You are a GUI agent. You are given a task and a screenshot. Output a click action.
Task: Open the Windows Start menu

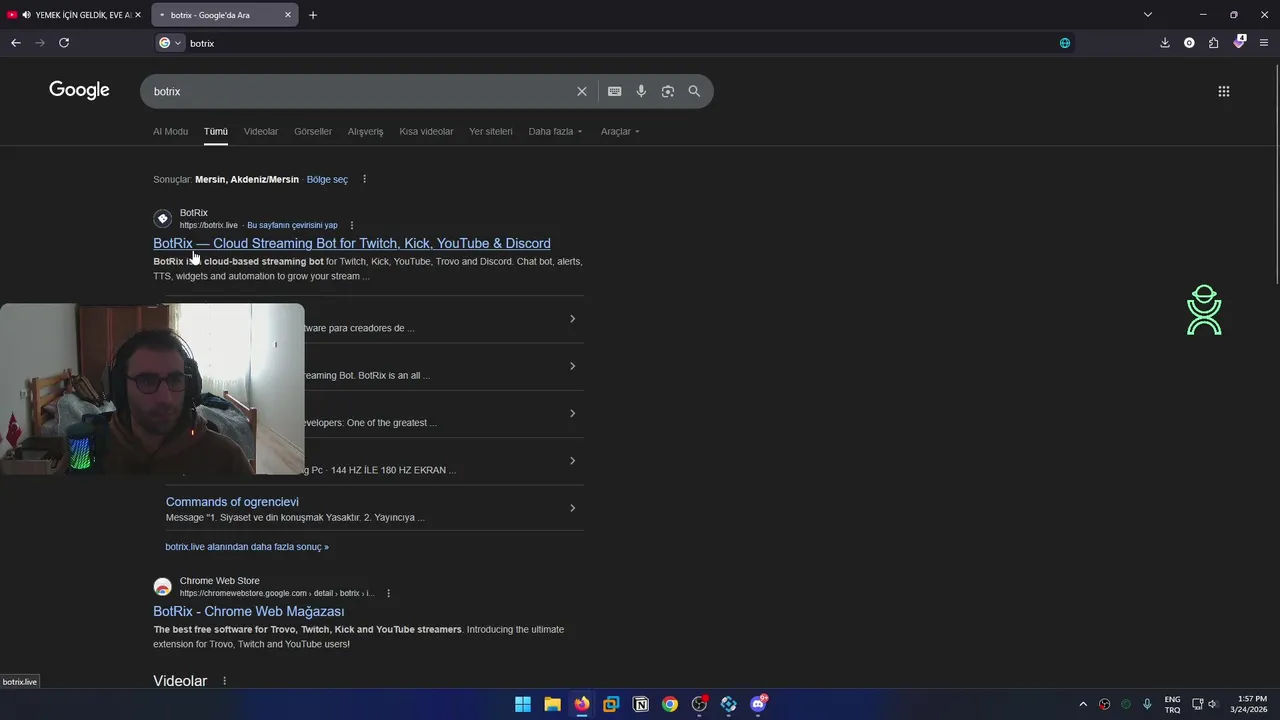523,704
